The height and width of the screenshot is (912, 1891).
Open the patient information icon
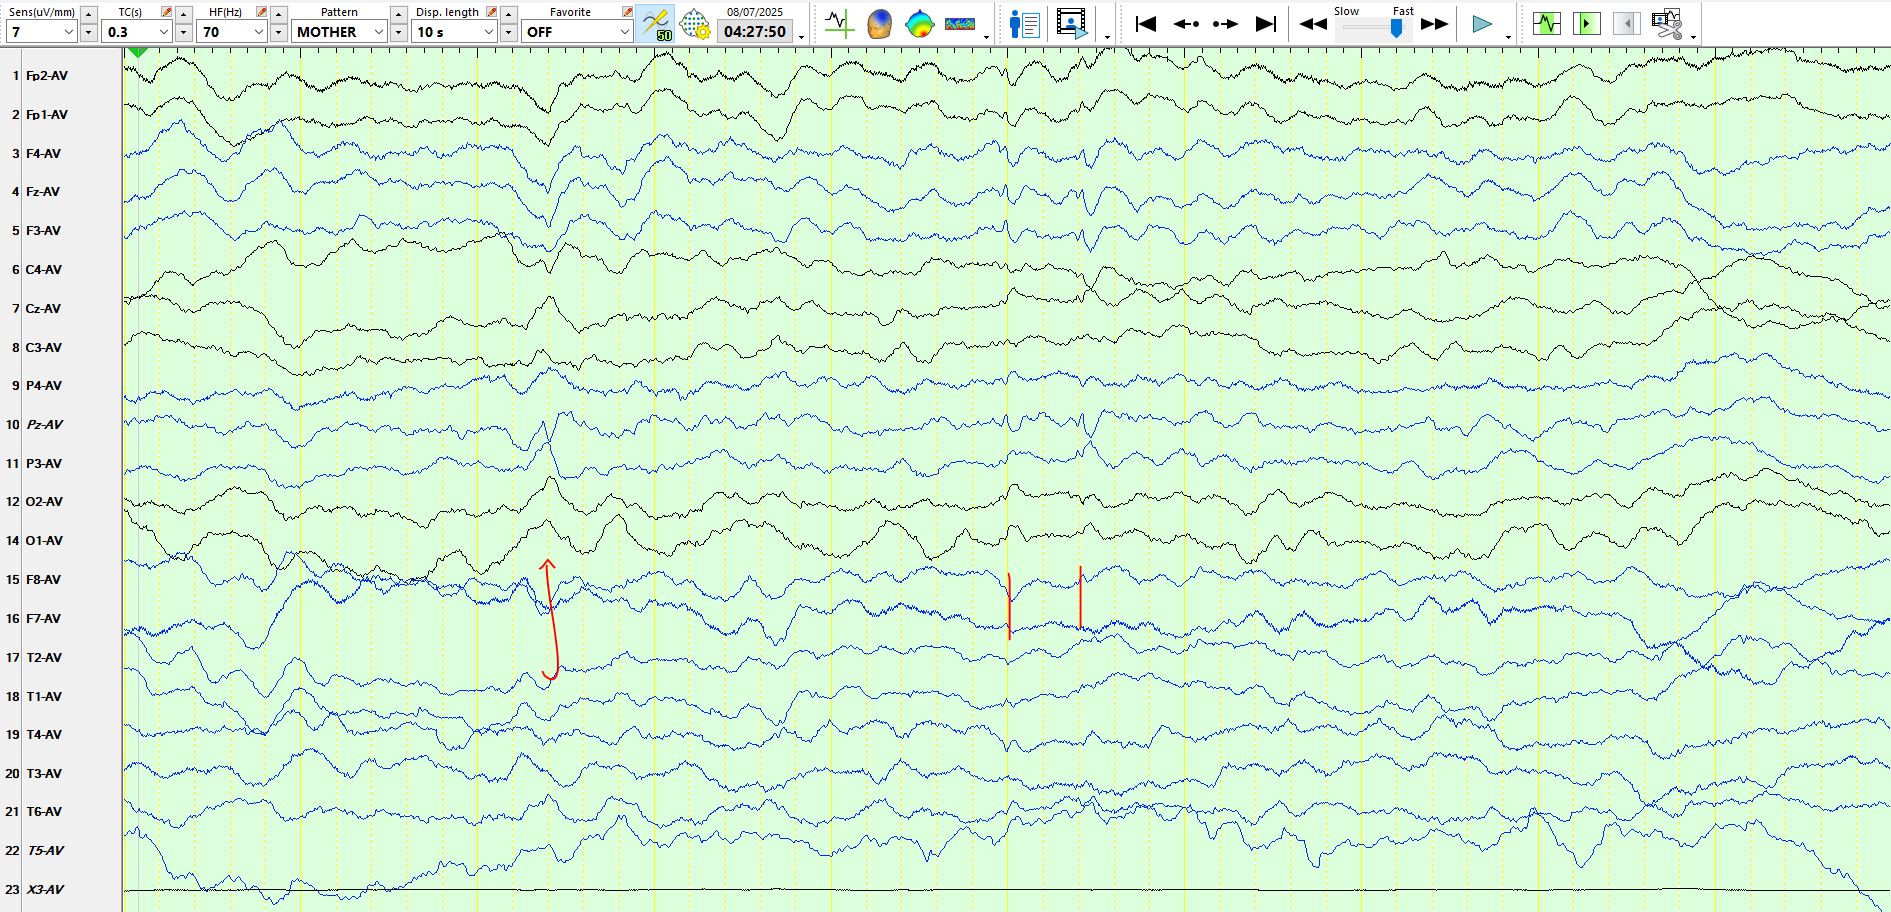coord(1024,24)
